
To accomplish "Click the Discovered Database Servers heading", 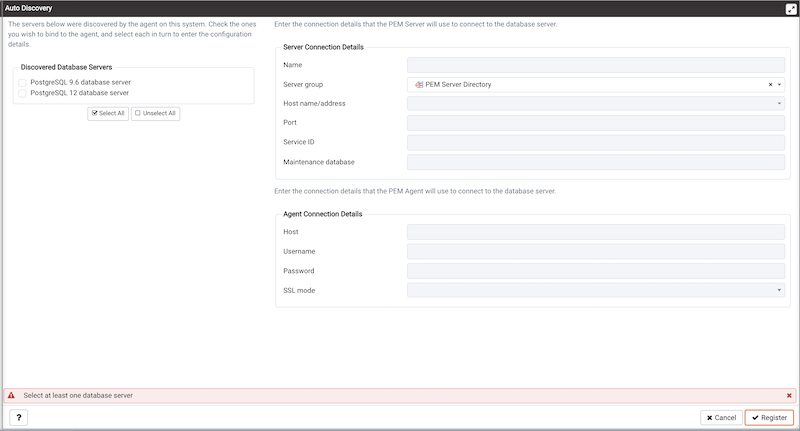I will pos(66,67).
